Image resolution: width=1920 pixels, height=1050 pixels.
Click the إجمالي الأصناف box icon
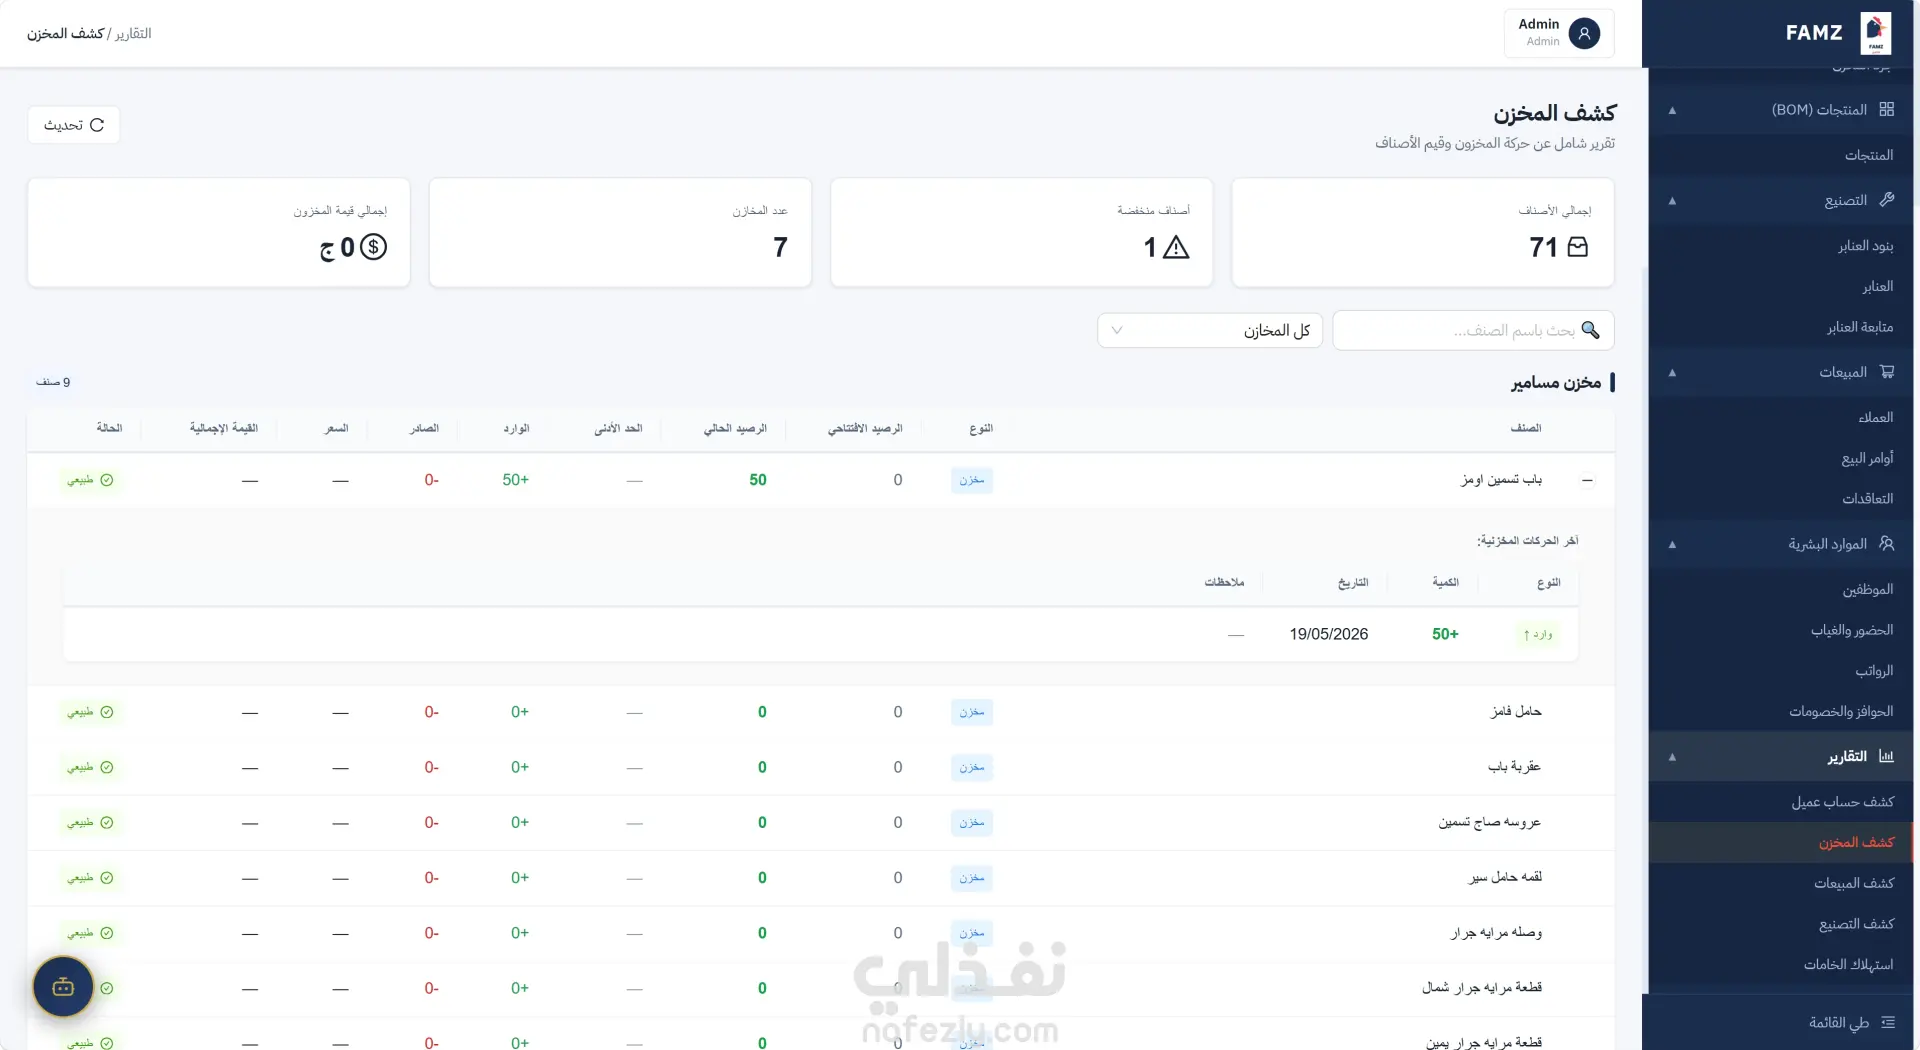tap(1578, 247)
